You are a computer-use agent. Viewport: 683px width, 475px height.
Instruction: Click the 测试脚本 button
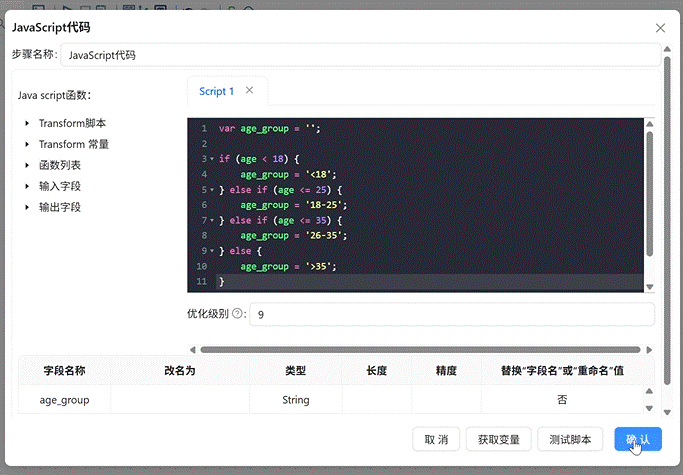point(570,439)
